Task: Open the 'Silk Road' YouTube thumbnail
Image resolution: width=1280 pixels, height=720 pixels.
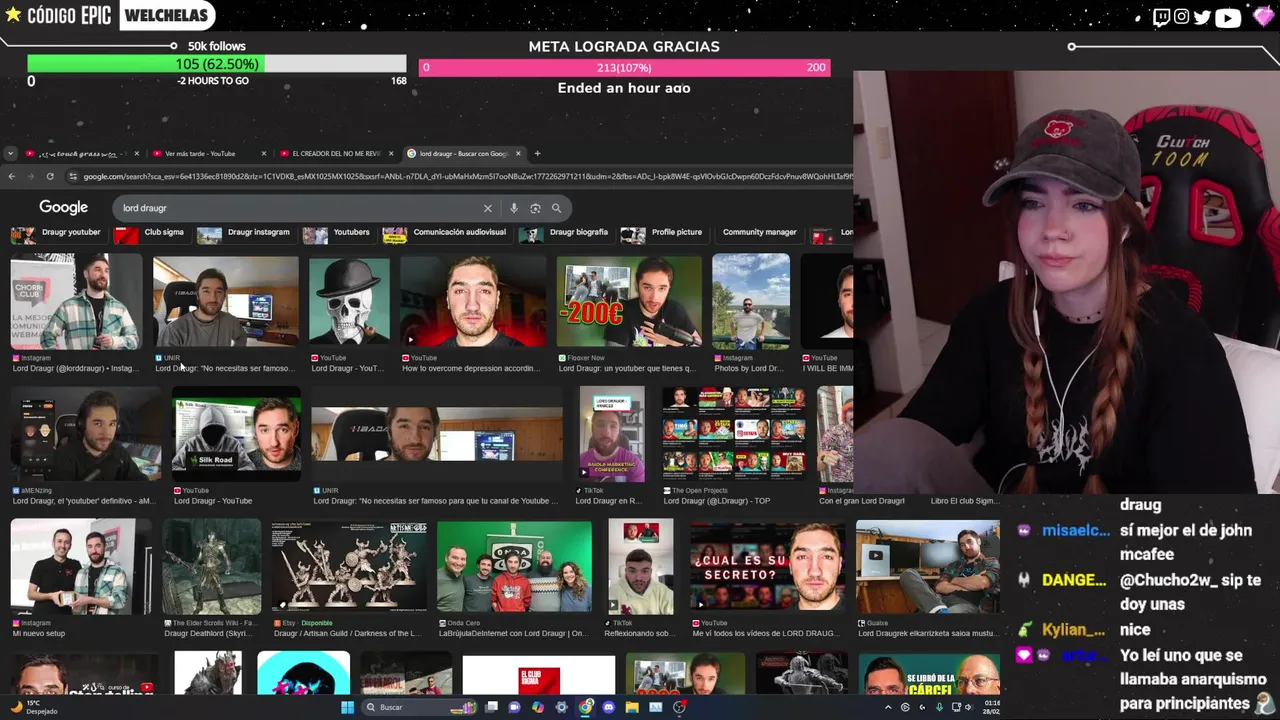Action: (x=237, y=434)
